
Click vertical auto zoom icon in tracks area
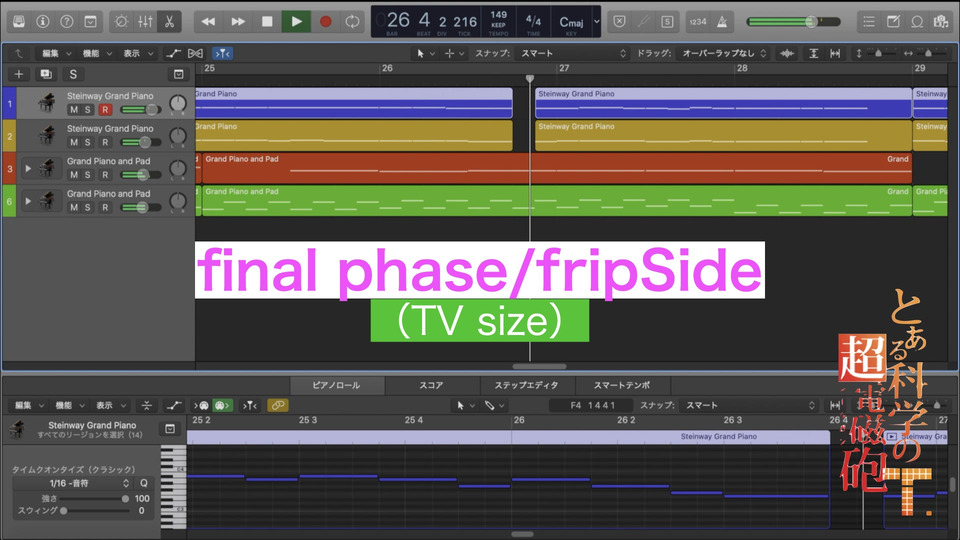[814, 53]
